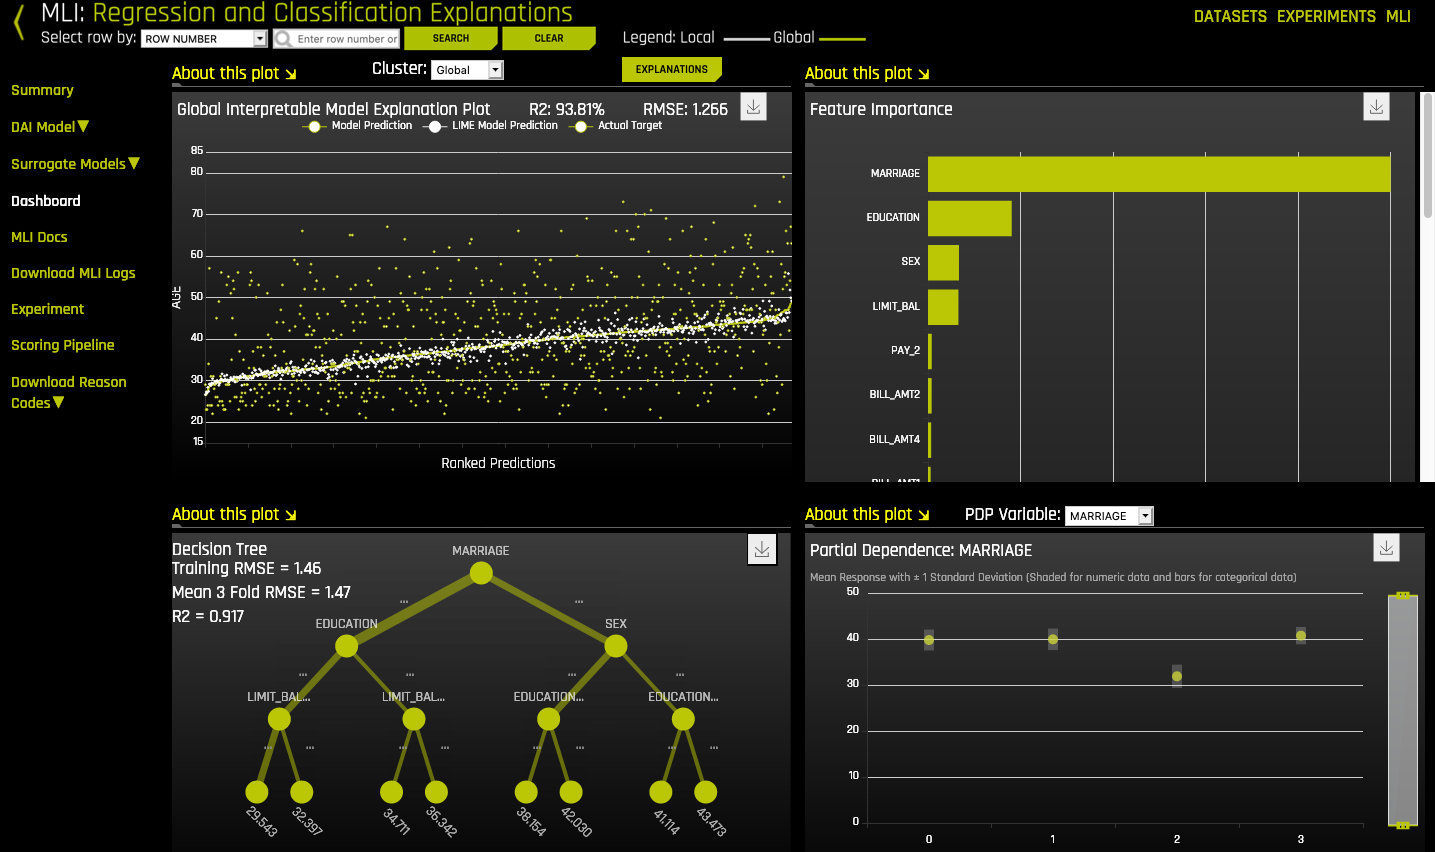The image size is (1435, 852).
Task: Open the PDP Variable MARRIAGE dropdown
Action: pos(1109,516)
